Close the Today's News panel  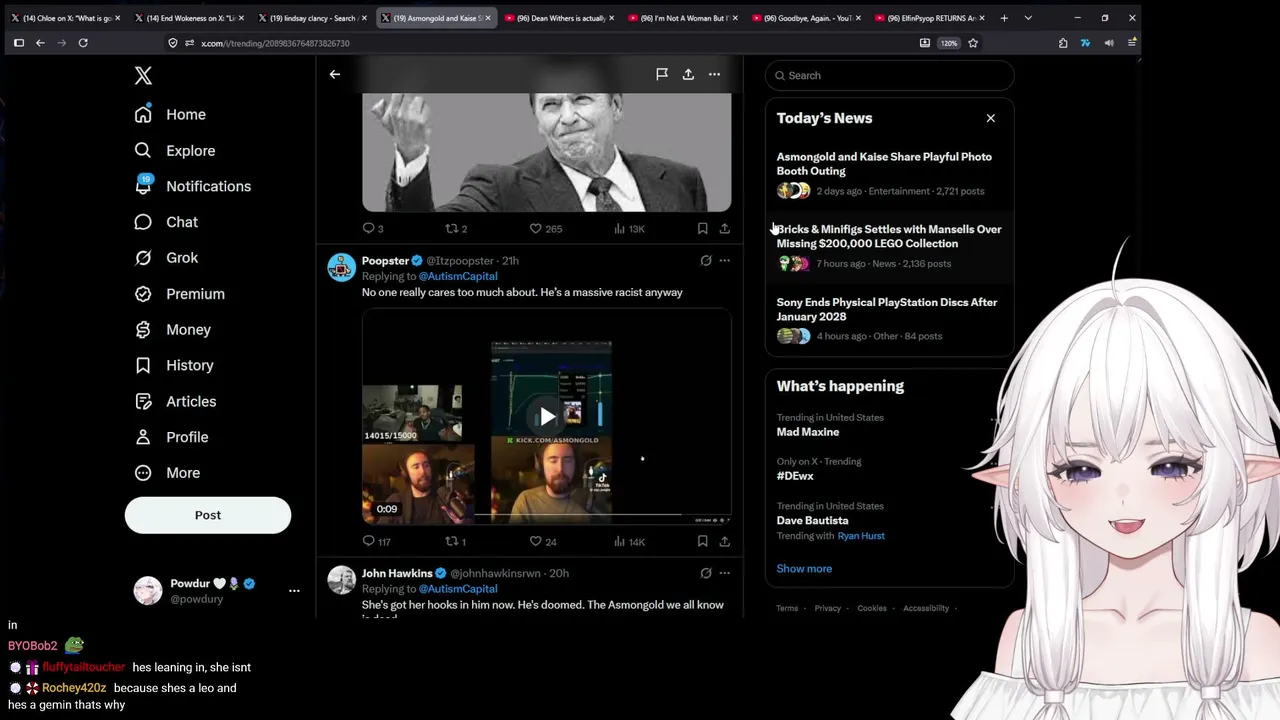click(x=991, y=118)
